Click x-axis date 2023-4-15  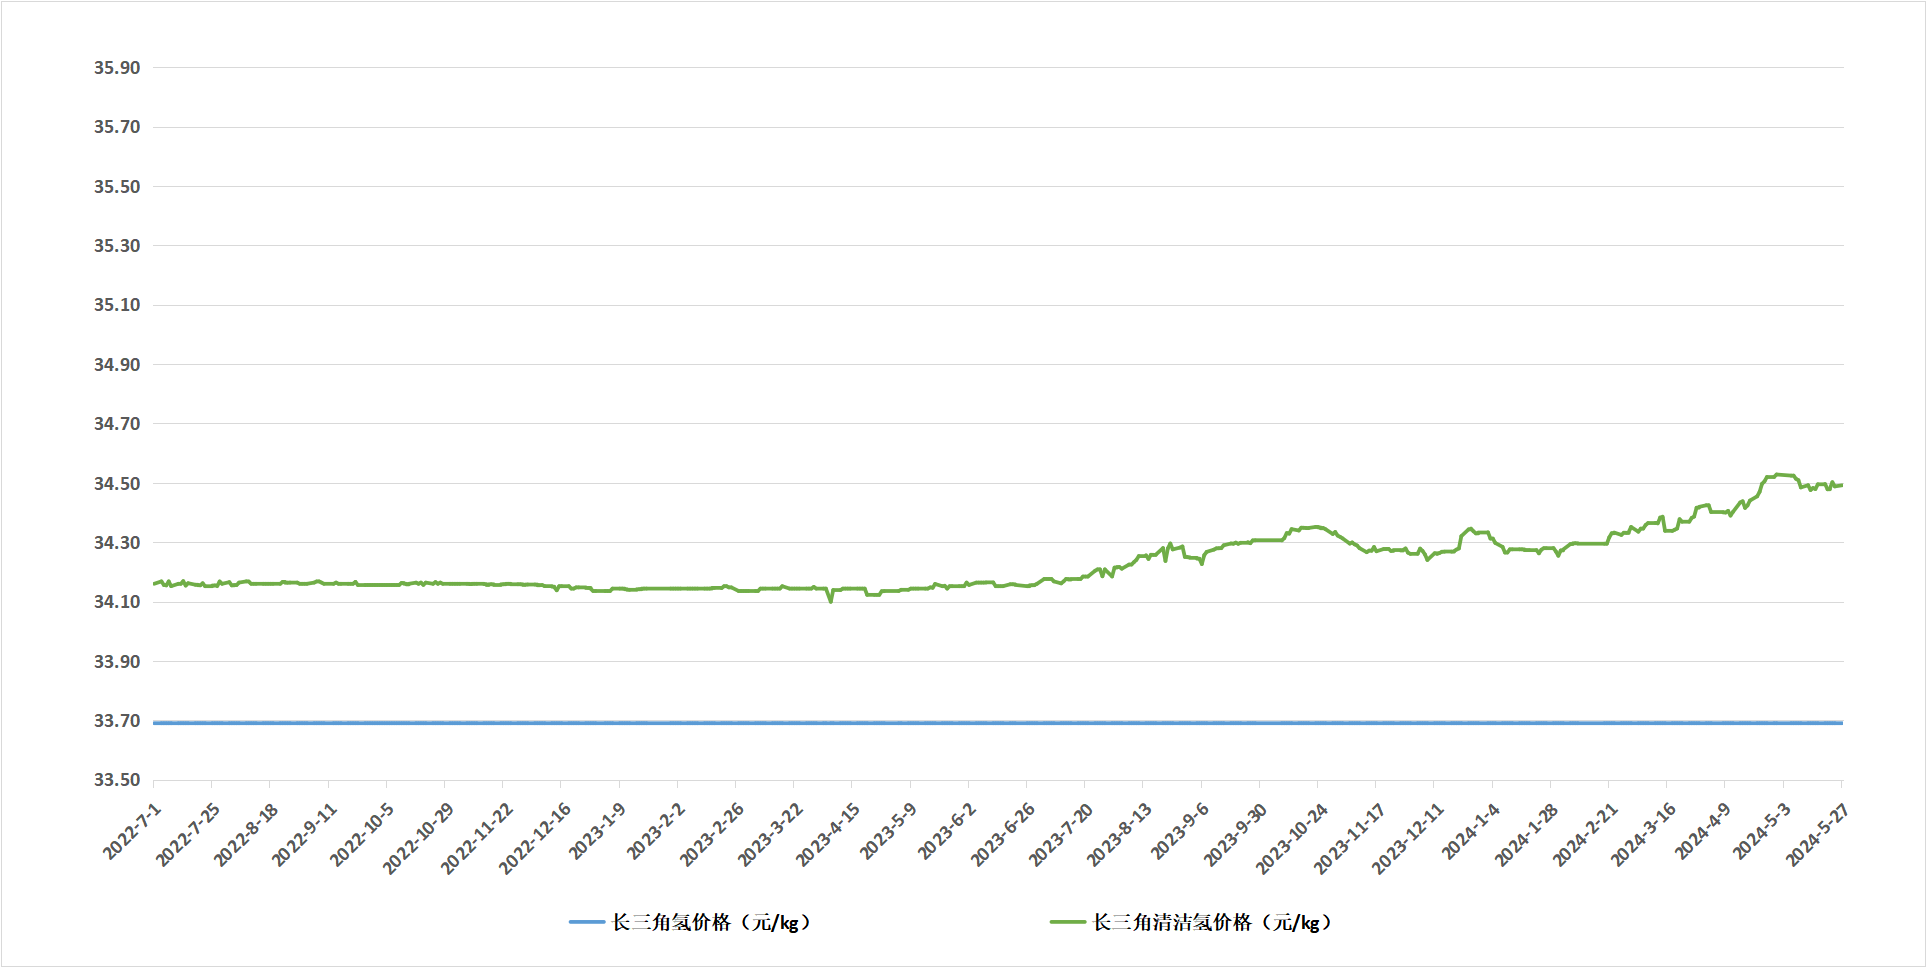pos(827,834)
